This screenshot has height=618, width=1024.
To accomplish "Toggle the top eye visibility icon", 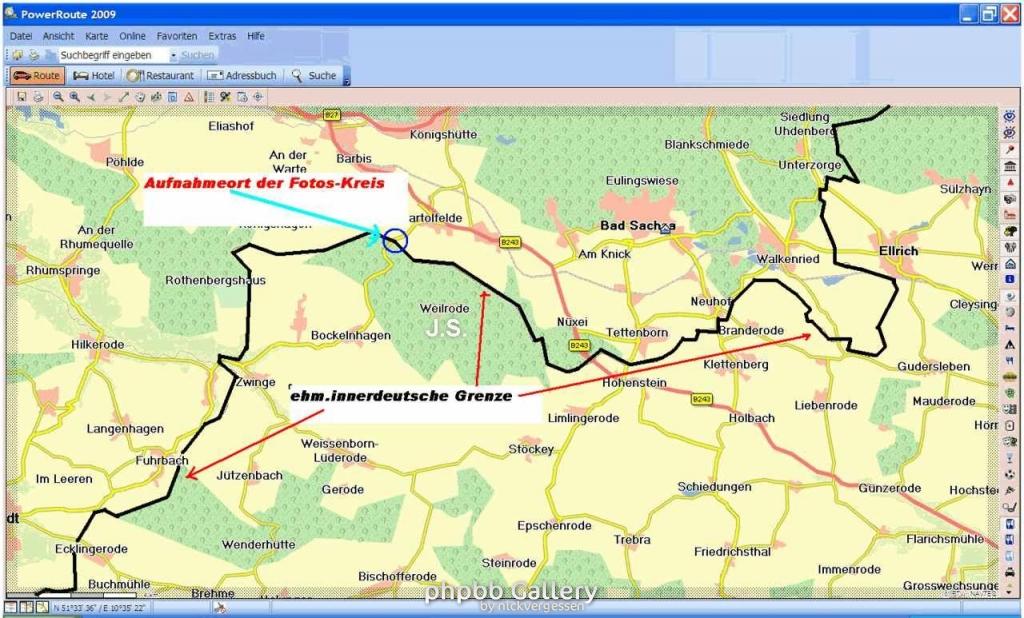I will 1010,116.
